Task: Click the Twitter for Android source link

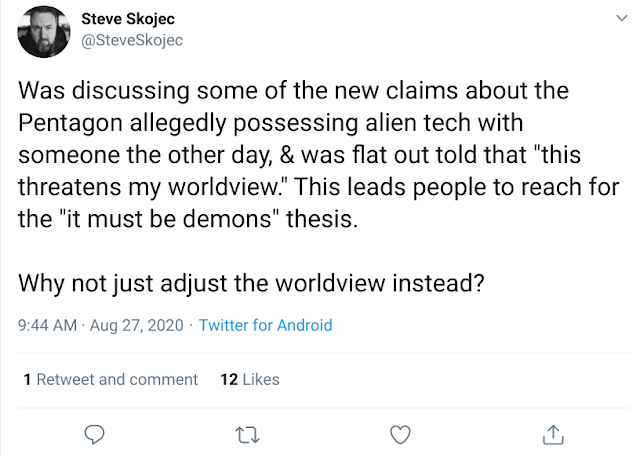Action: click(265, 325)
